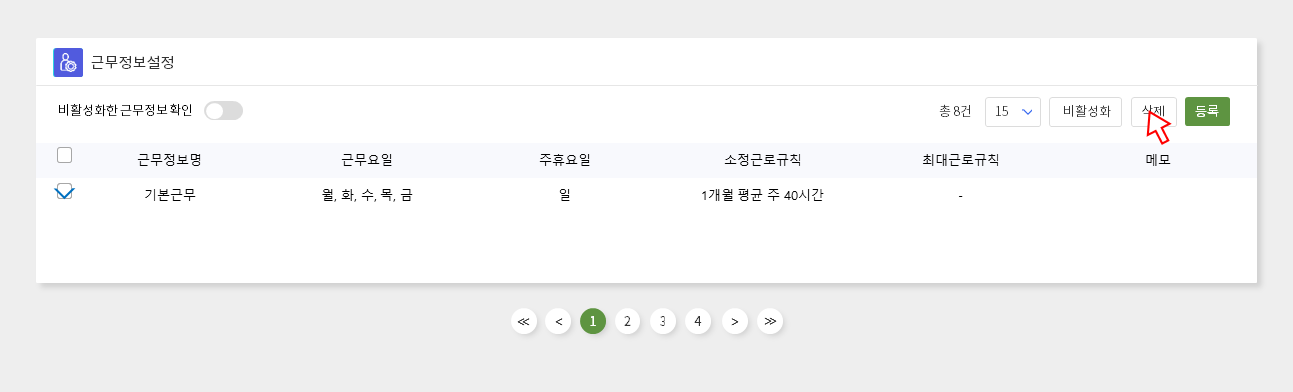Screen dimensions: 1293x392
Task: Select current page 1 in pagination
Action: click(593, 321)
